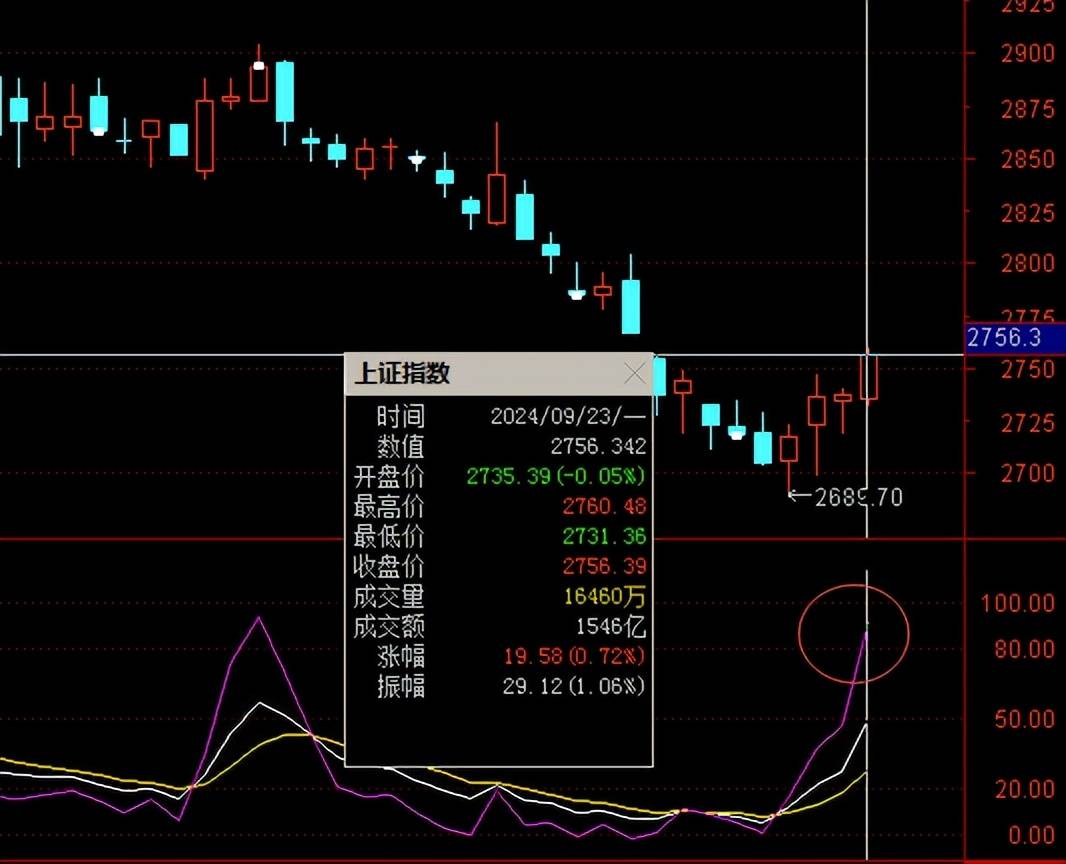
Task: Click the 振幅 value 29.12 (1.06%)
Action: point(574,686)
